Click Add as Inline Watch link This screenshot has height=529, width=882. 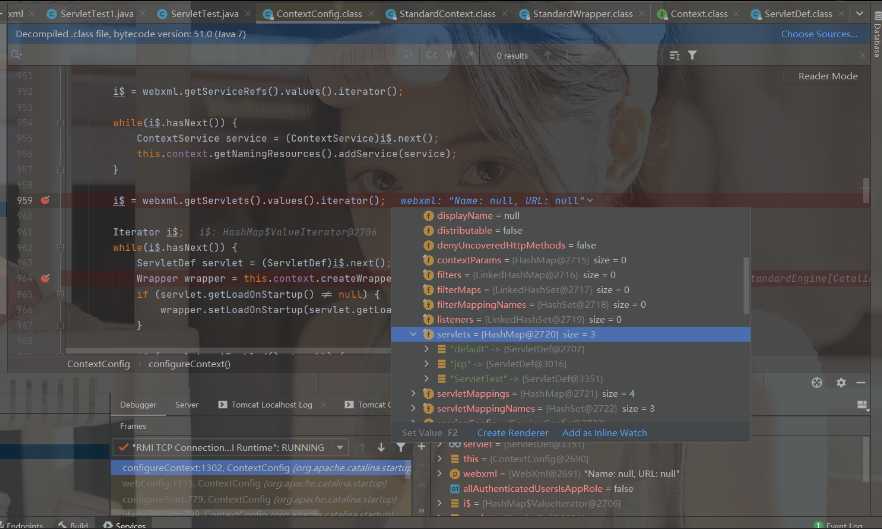(x=605, y=433)
